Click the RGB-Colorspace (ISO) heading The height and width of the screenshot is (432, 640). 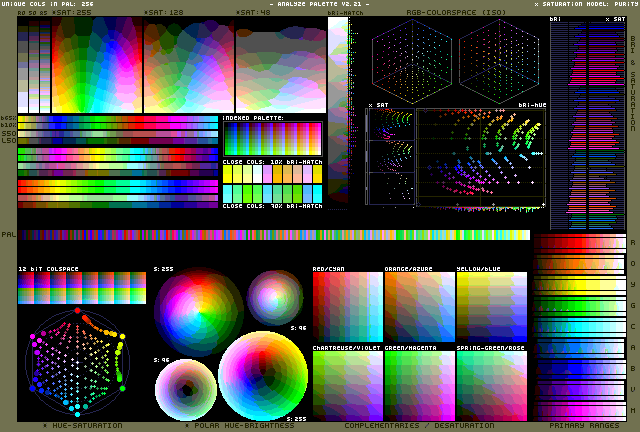[x=456, y=12]
